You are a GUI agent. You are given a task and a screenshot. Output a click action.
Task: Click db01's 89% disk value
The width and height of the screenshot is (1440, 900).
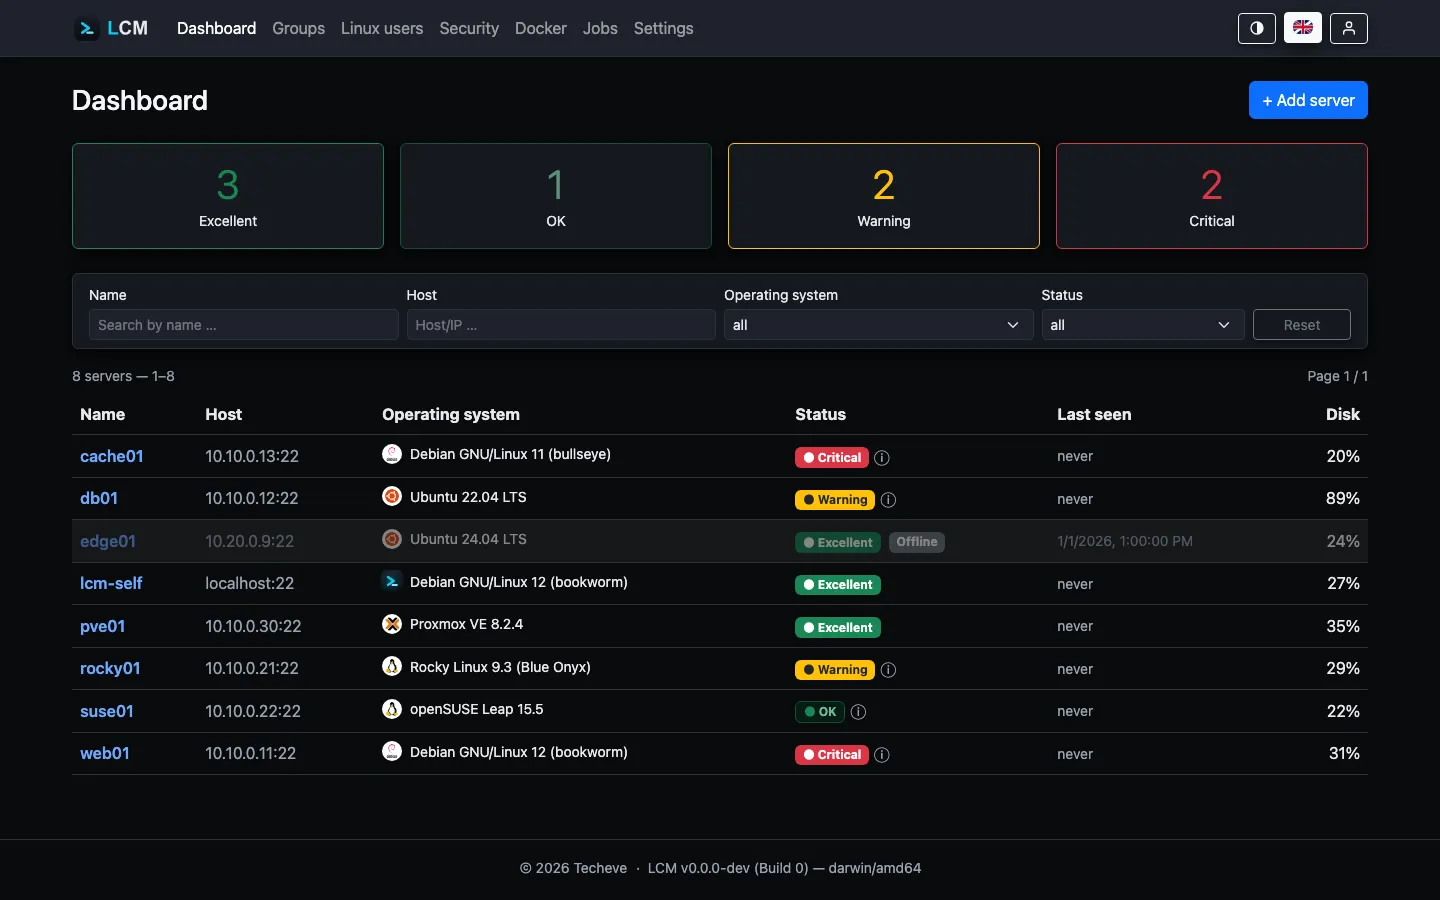1343,498
